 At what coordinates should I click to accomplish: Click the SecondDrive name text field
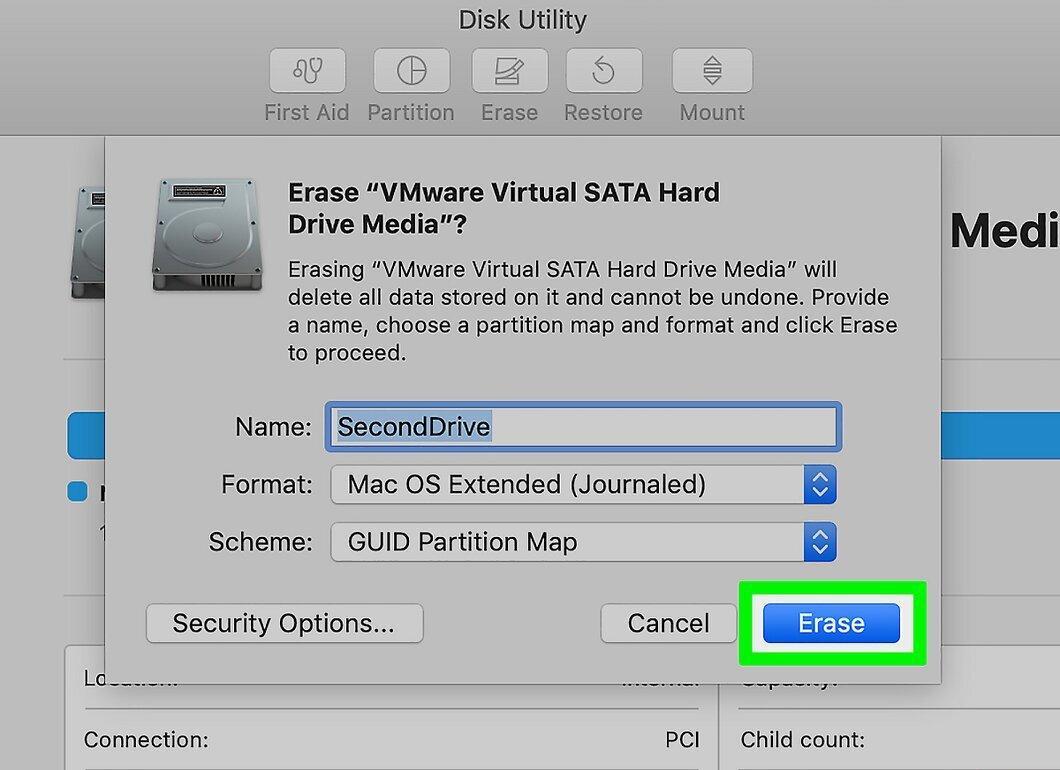point(583,427)
